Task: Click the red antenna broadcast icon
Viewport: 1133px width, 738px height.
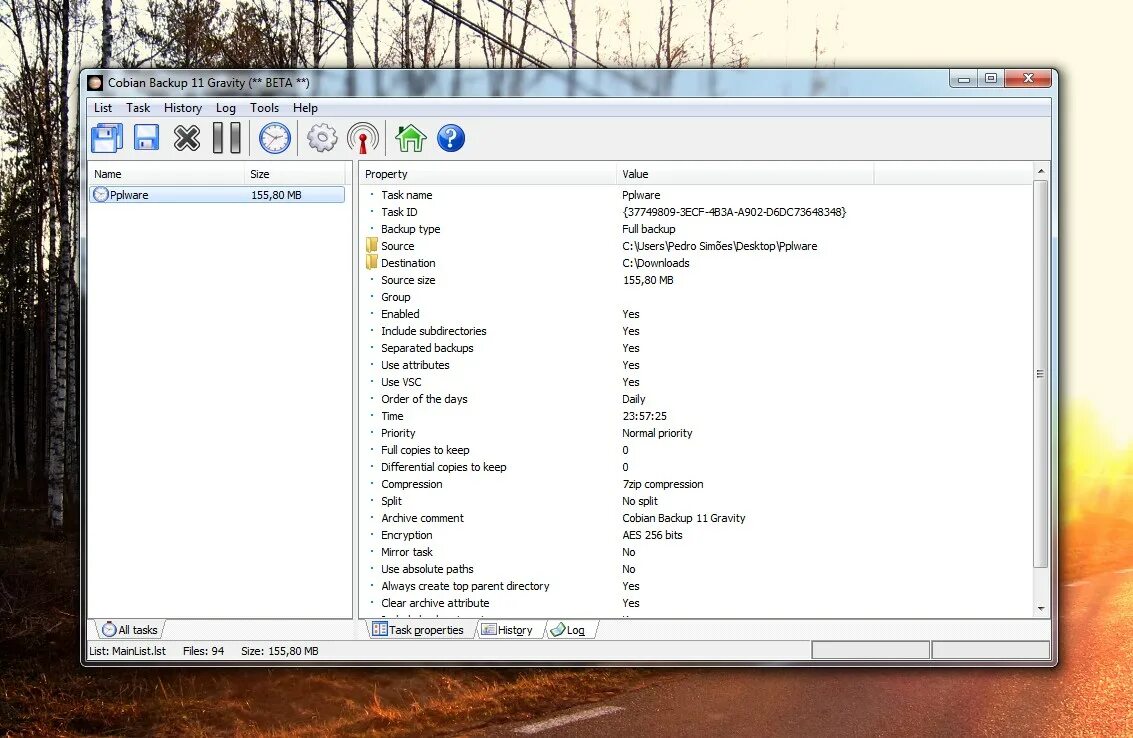Action: pyautogui.click(x=363, y=138)
